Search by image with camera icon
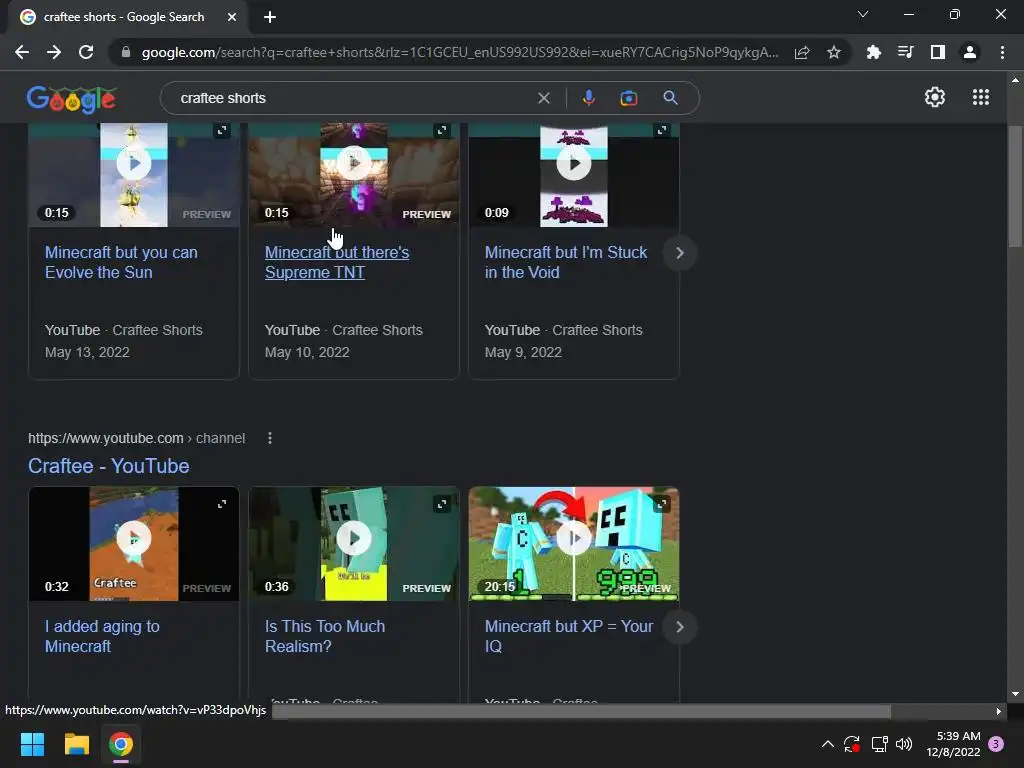Image resolution: width=1024 pixels, height=768 pixels. [628, 98]
